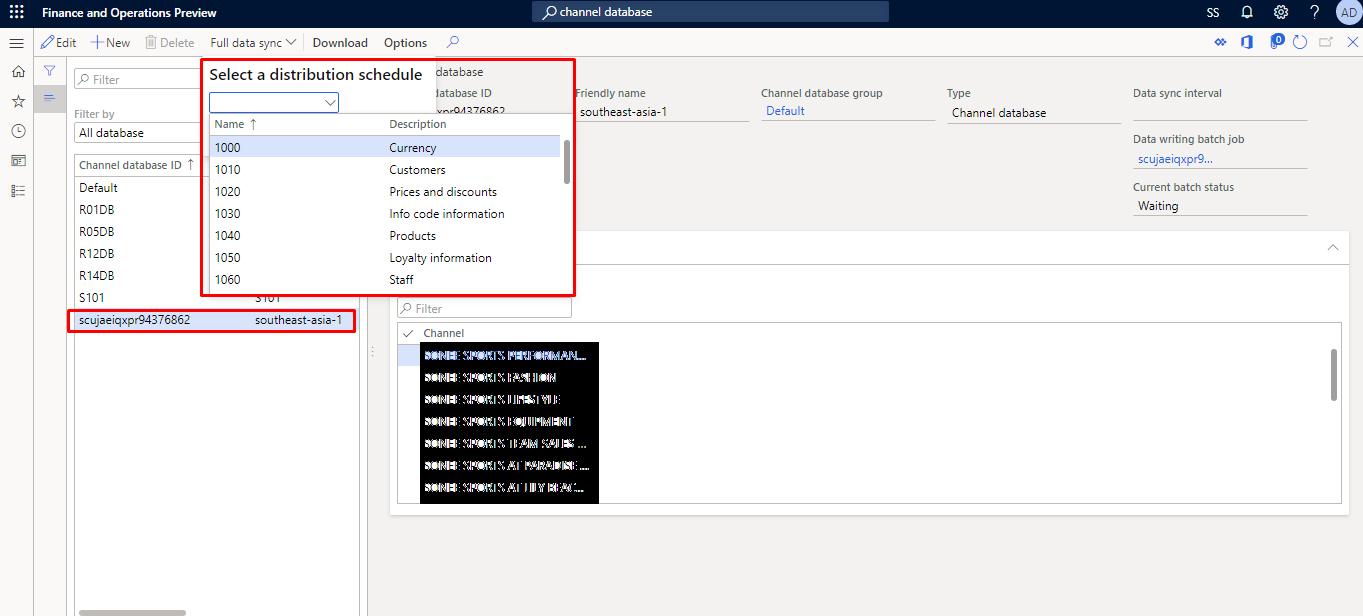This screenshot has height=616, width=1363.
Task: Click the SS company indicator
Action: 1213,13
